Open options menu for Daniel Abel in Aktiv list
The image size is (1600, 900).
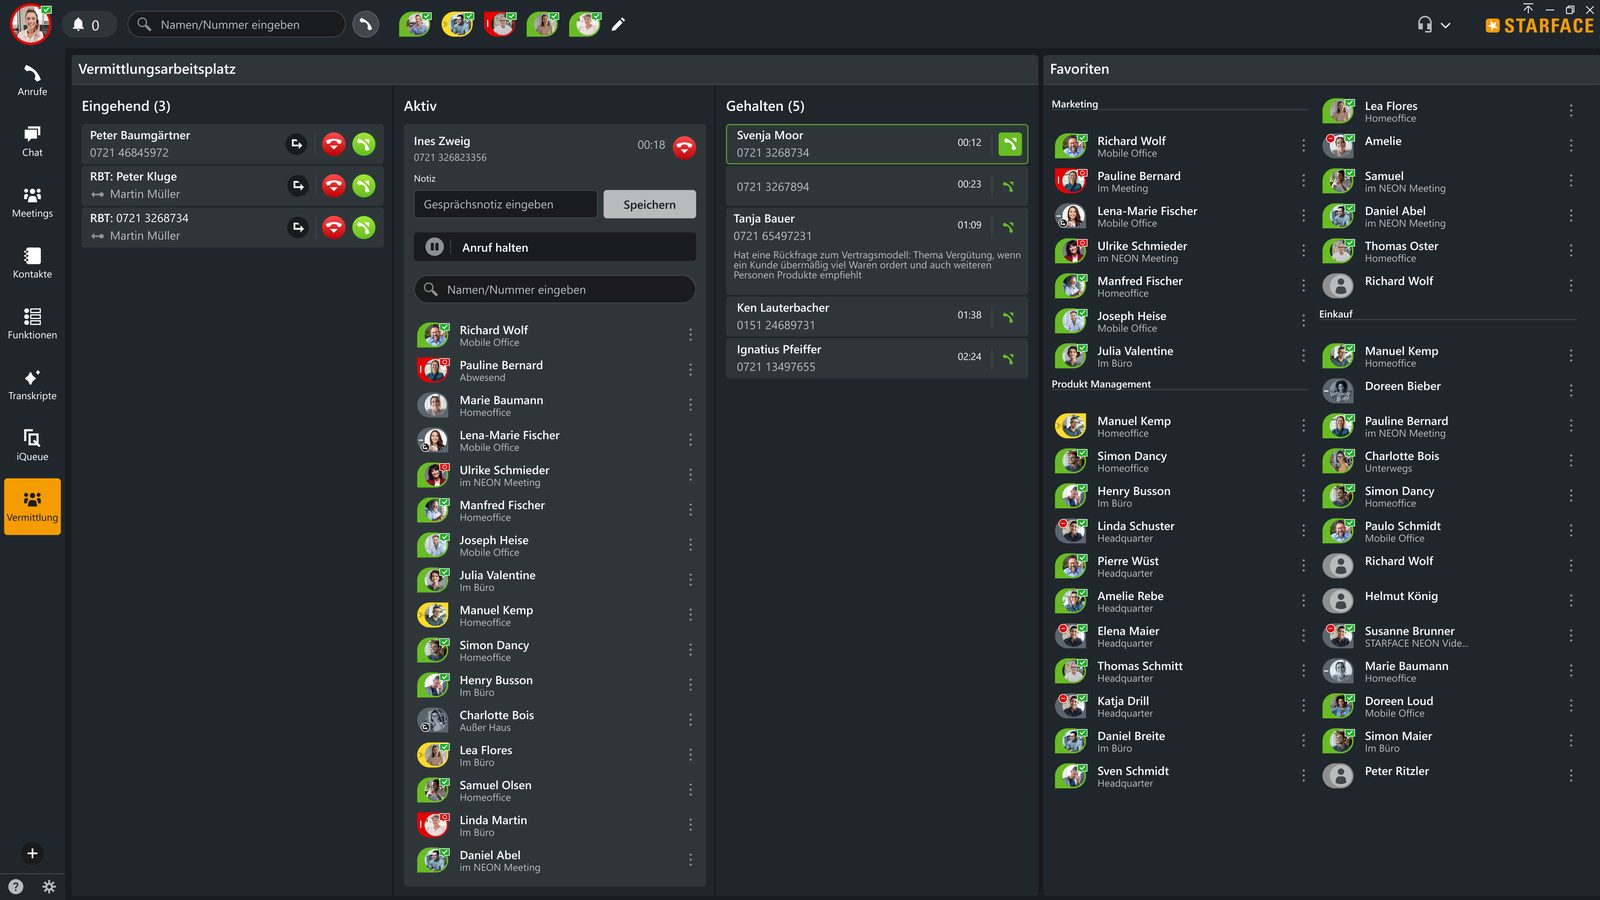tap(690, 860)
